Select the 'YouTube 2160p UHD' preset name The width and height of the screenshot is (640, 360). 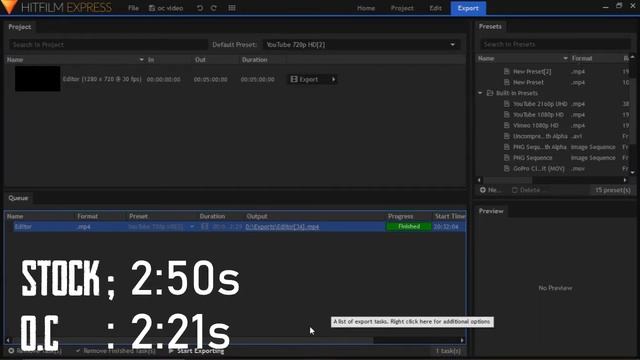point(540,104)
